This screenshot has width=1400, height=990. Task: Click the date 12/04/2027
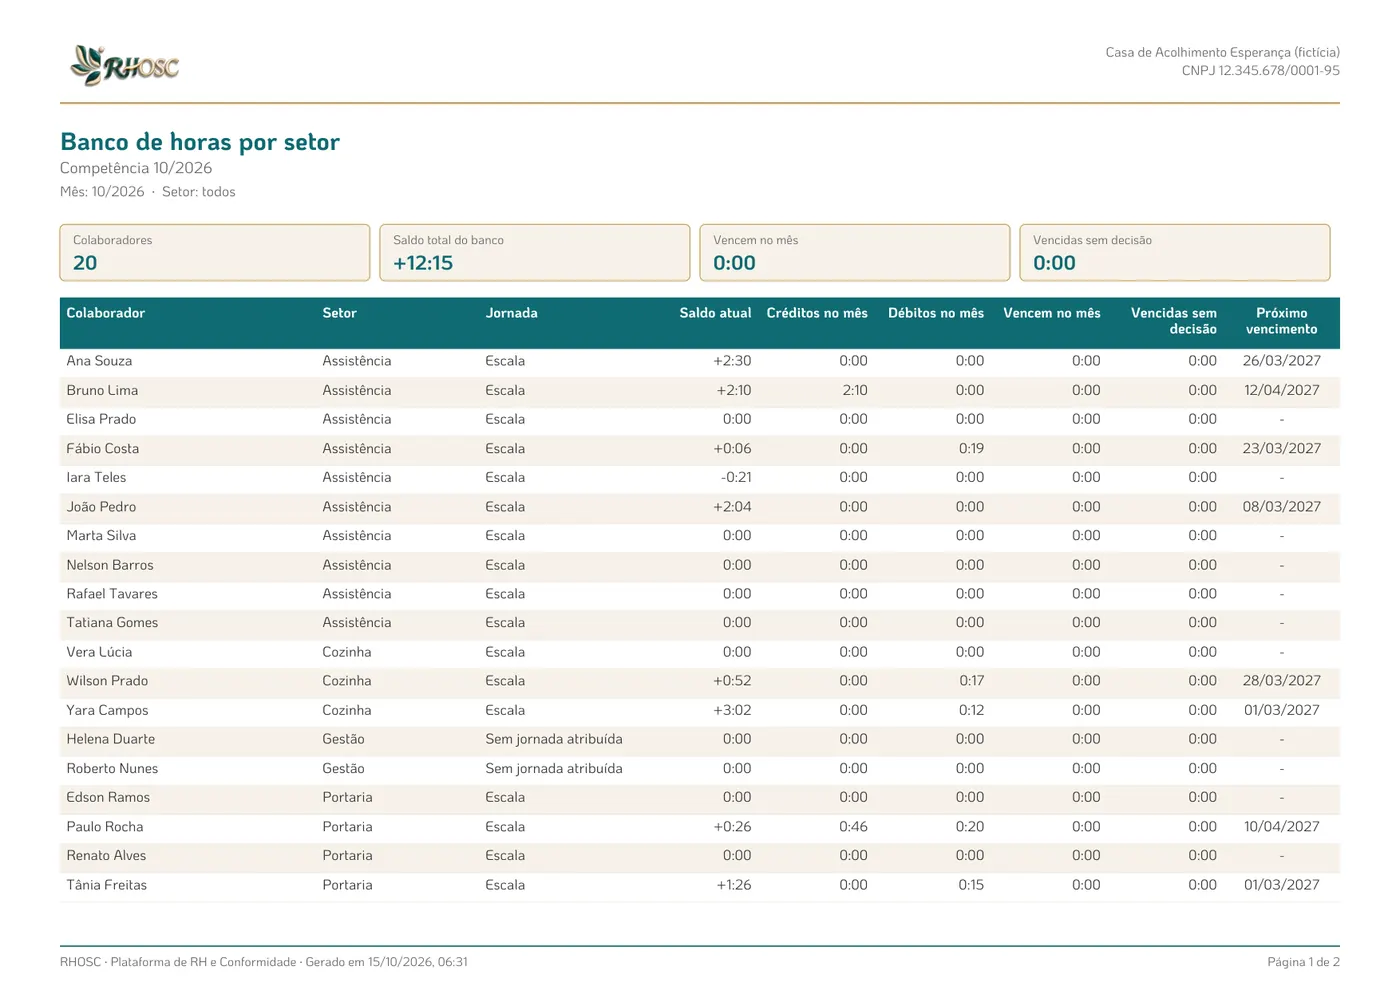coord(1282,390)
